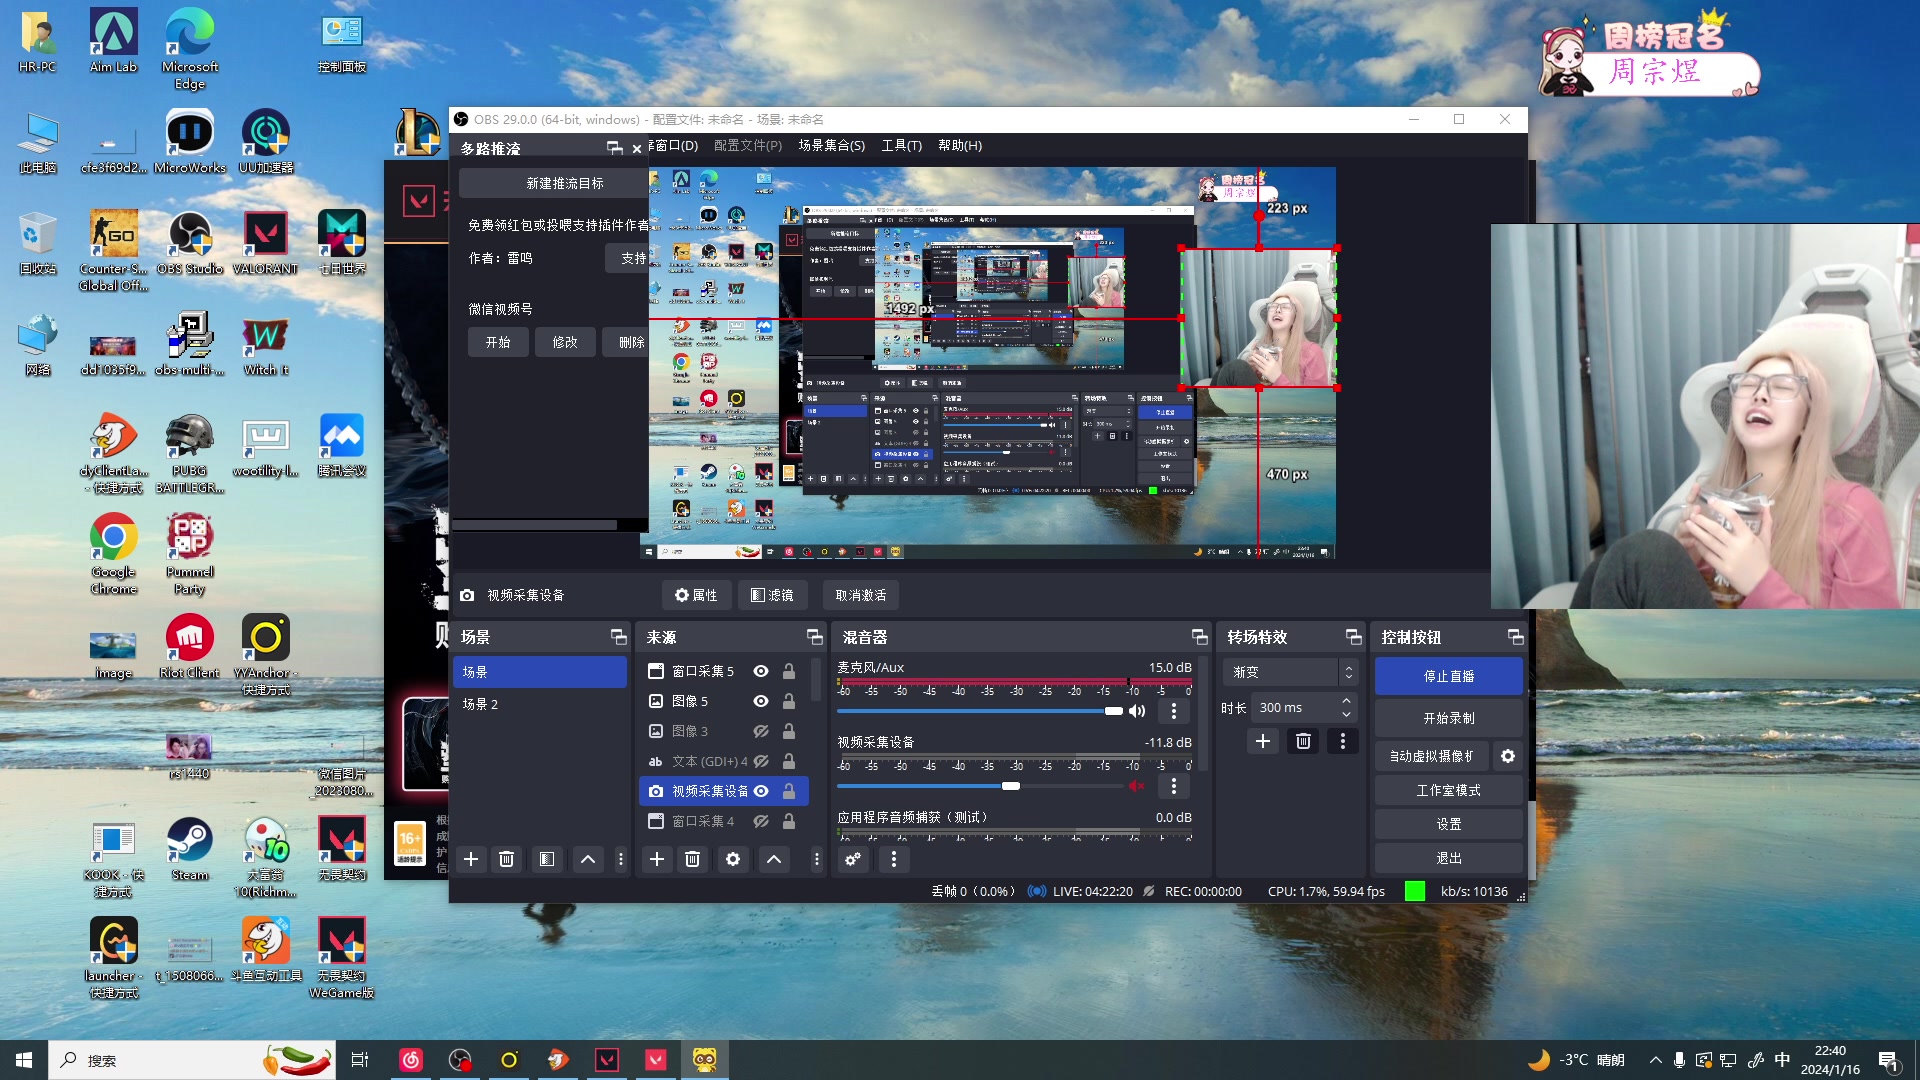Open mixer panel bottom three-dot menu
Screen dimensions: 1920x1080
(x=894, y=859)
